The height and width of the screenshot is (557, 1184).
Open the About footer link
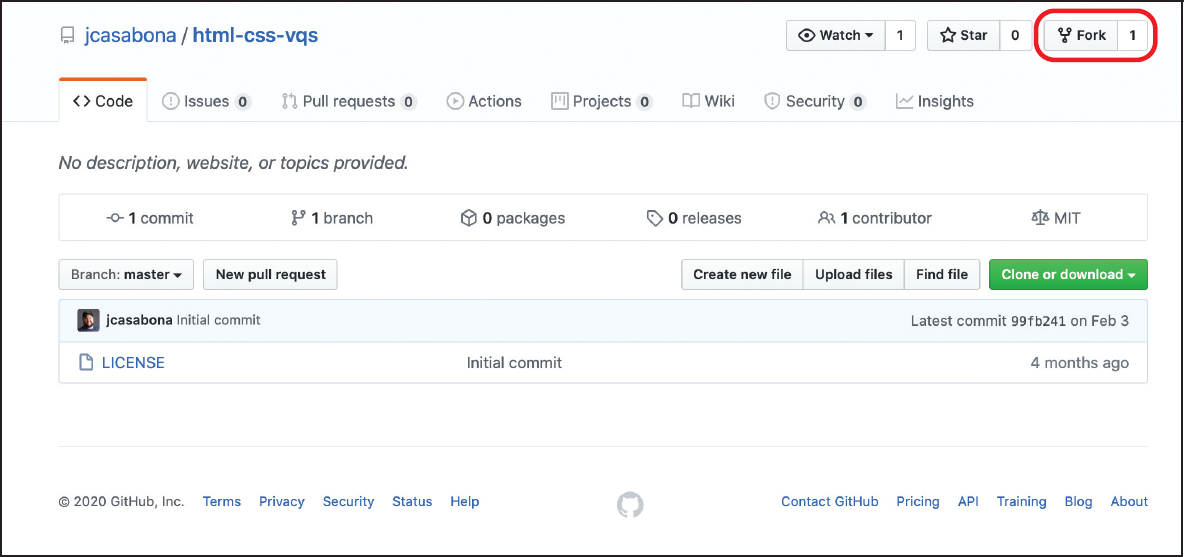pyautogui.click(x=1129, y=501)
